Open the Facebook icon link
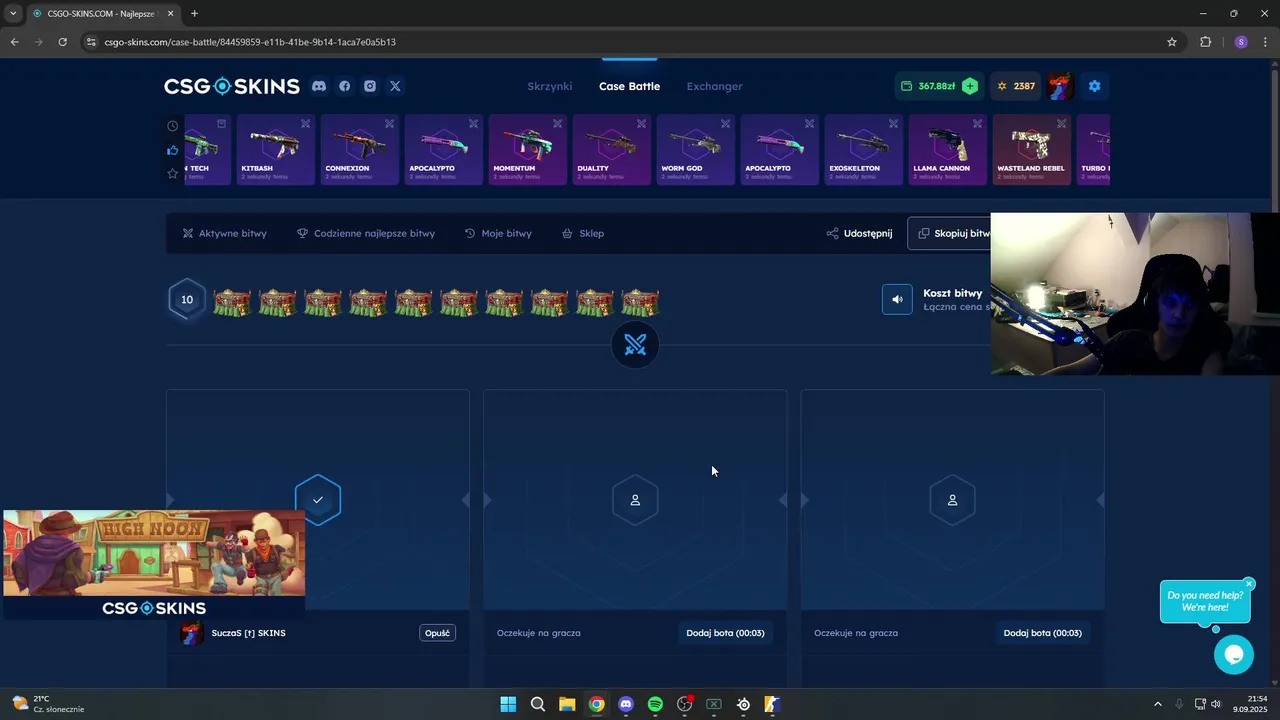Image resolution: width=1280 pixels, height=720 pixels. point(345,86)
